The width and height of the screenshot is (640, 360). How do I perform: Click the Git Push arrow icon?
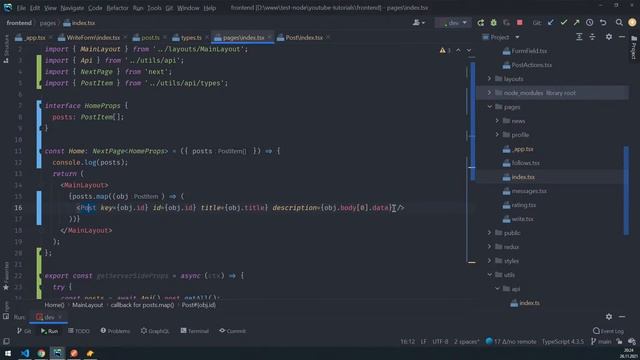click(576, 23)
